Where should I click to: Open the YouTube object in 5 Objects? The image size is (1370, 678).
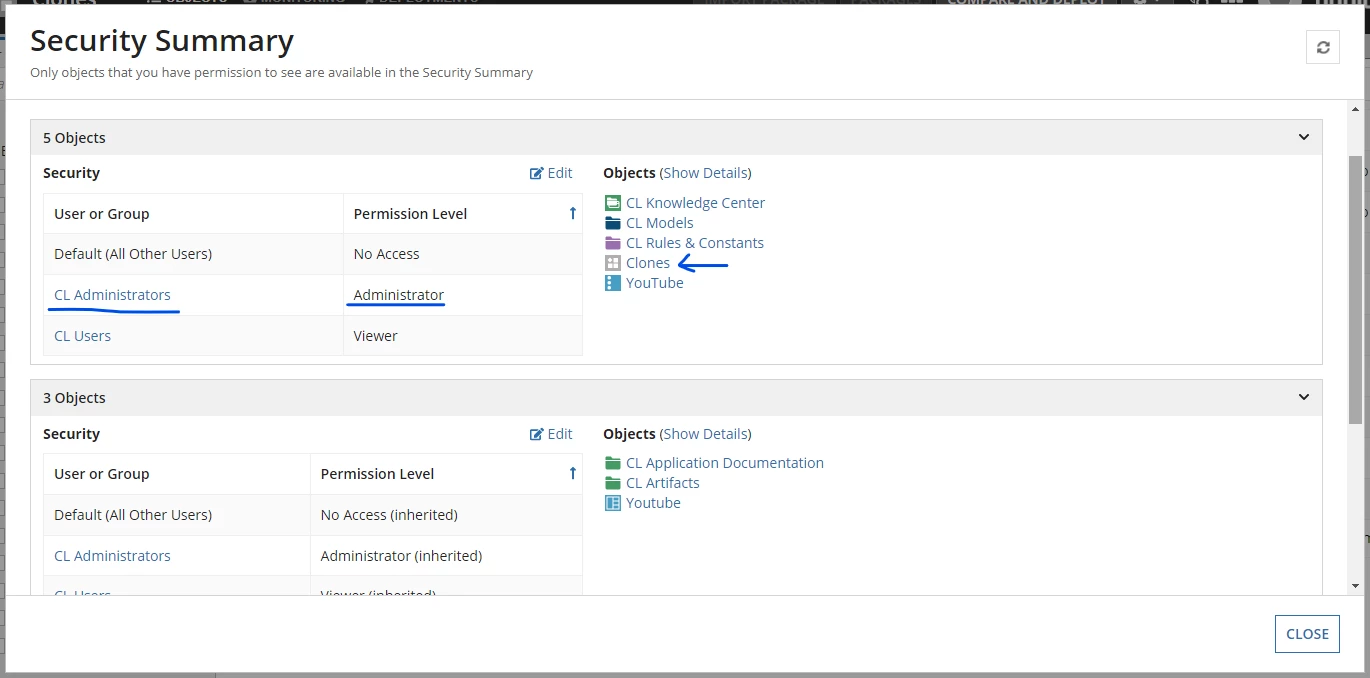654,283
